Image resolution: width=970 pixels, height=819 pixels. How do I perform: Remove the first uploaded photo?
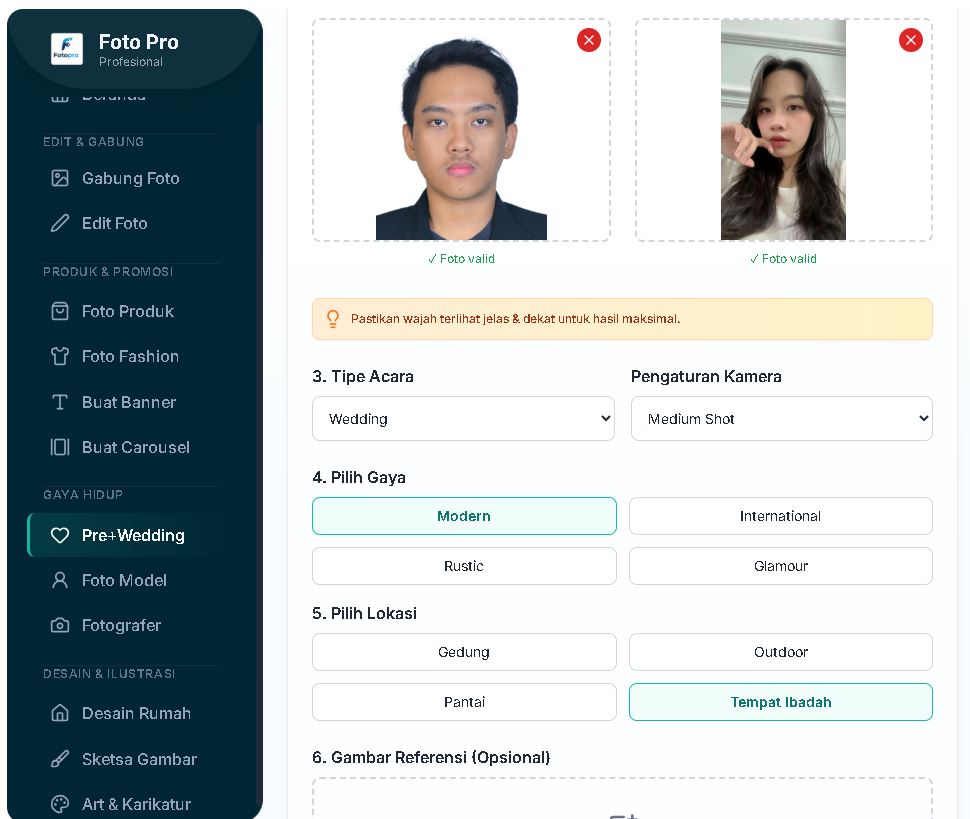[588, 40]
